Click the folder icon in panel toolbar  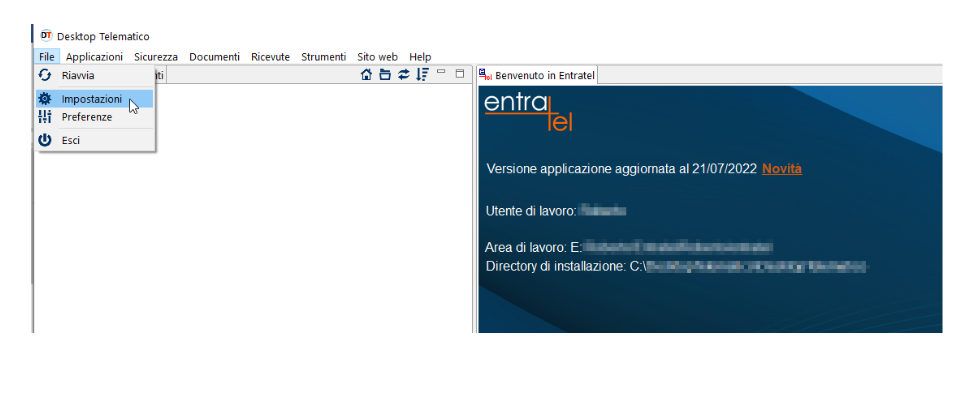click(x=385, y=75)
